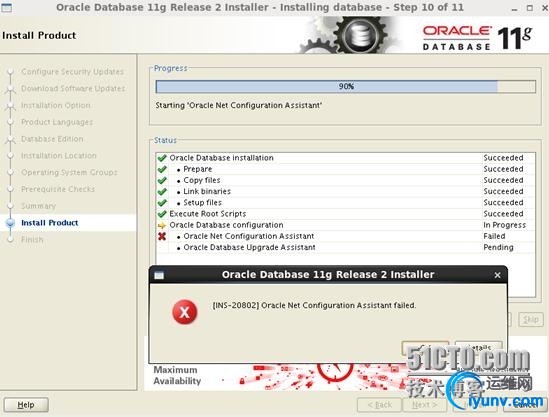Click the red error X icon in dialog
This screenshot has width=549, height=417.
tap(185, 312)
